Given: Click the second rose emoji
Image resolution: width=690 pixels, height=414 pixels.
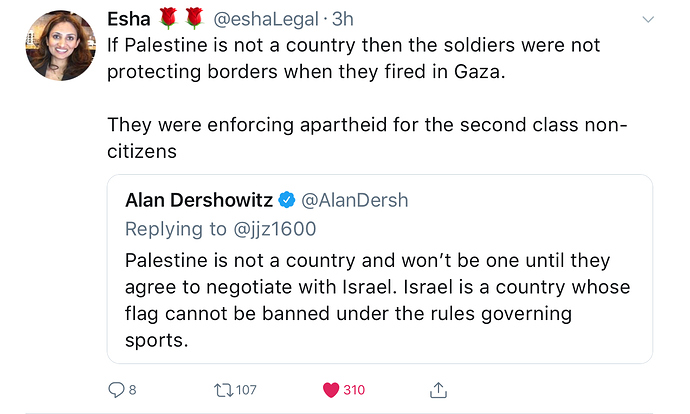Looking at the screenshot, I should click(194, 19).
